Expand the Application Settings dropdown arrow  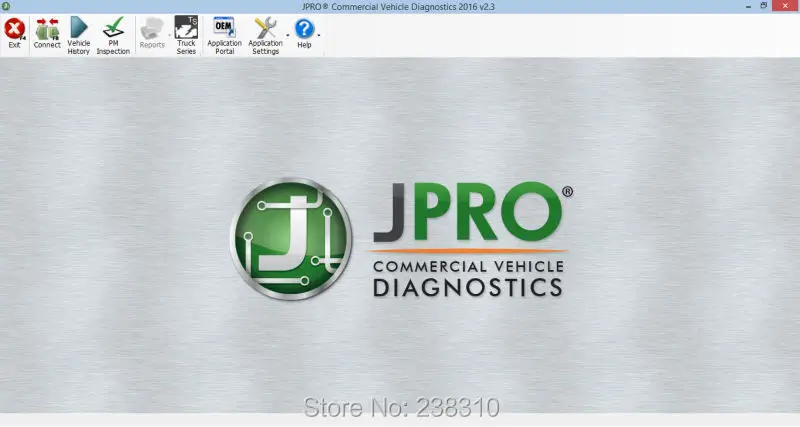pyautogui.click(x=288, y=35)
